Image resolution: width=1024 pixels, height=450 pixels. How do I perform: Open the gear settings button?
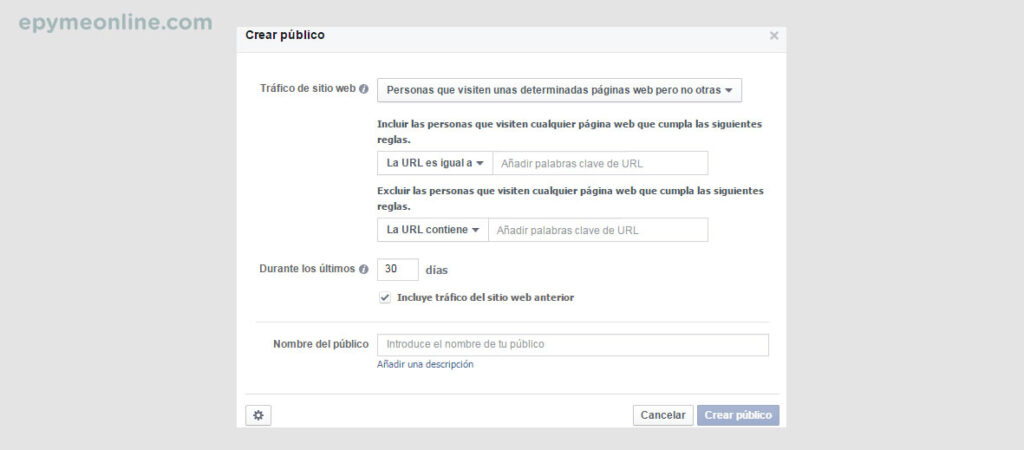[x=258, y=415]
